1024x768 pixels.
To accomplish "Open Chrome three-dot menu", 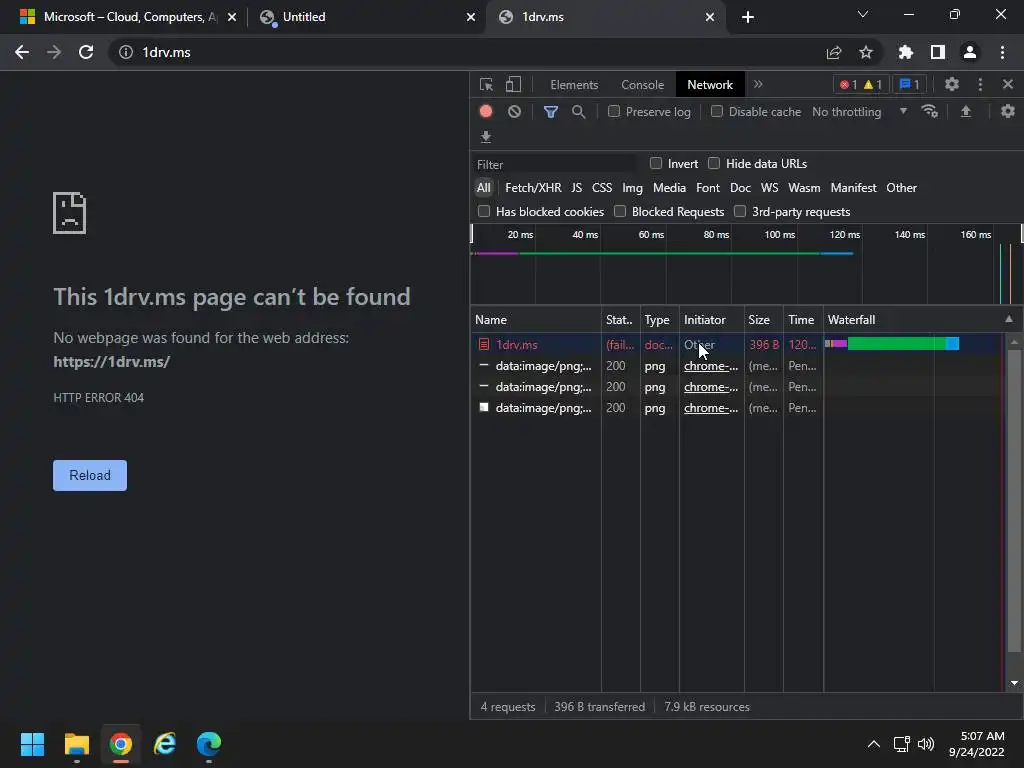I will tap(1002, 52).
